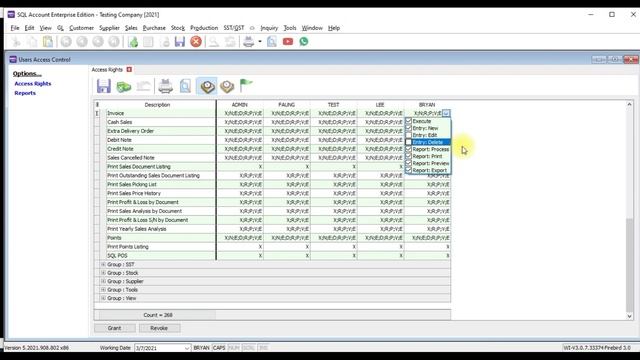
Task: Click the printer icon in Access Rights toolbar
Action: tap(165, 86)
